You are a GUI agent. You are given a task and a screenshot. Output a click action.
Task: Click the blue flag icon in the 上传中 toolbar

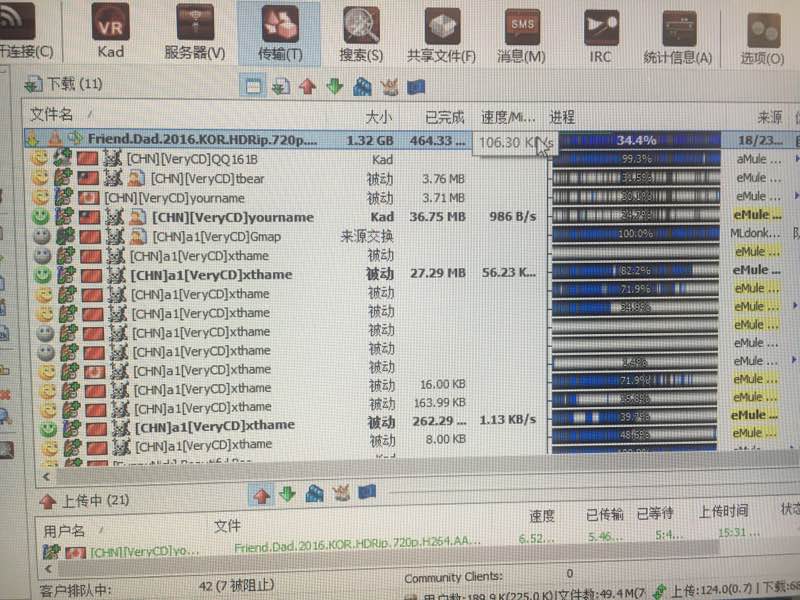coord(367,492)
